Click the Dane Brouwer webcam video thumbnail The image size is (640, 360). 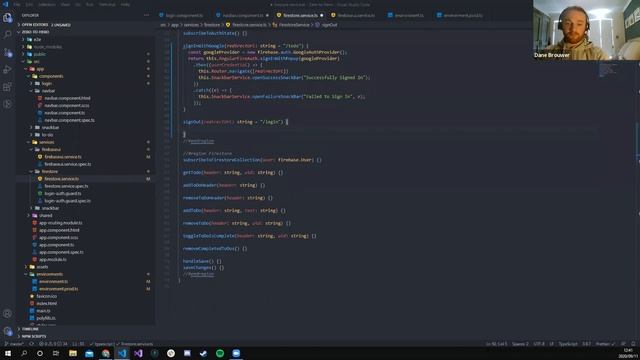(x=586, y=30)
